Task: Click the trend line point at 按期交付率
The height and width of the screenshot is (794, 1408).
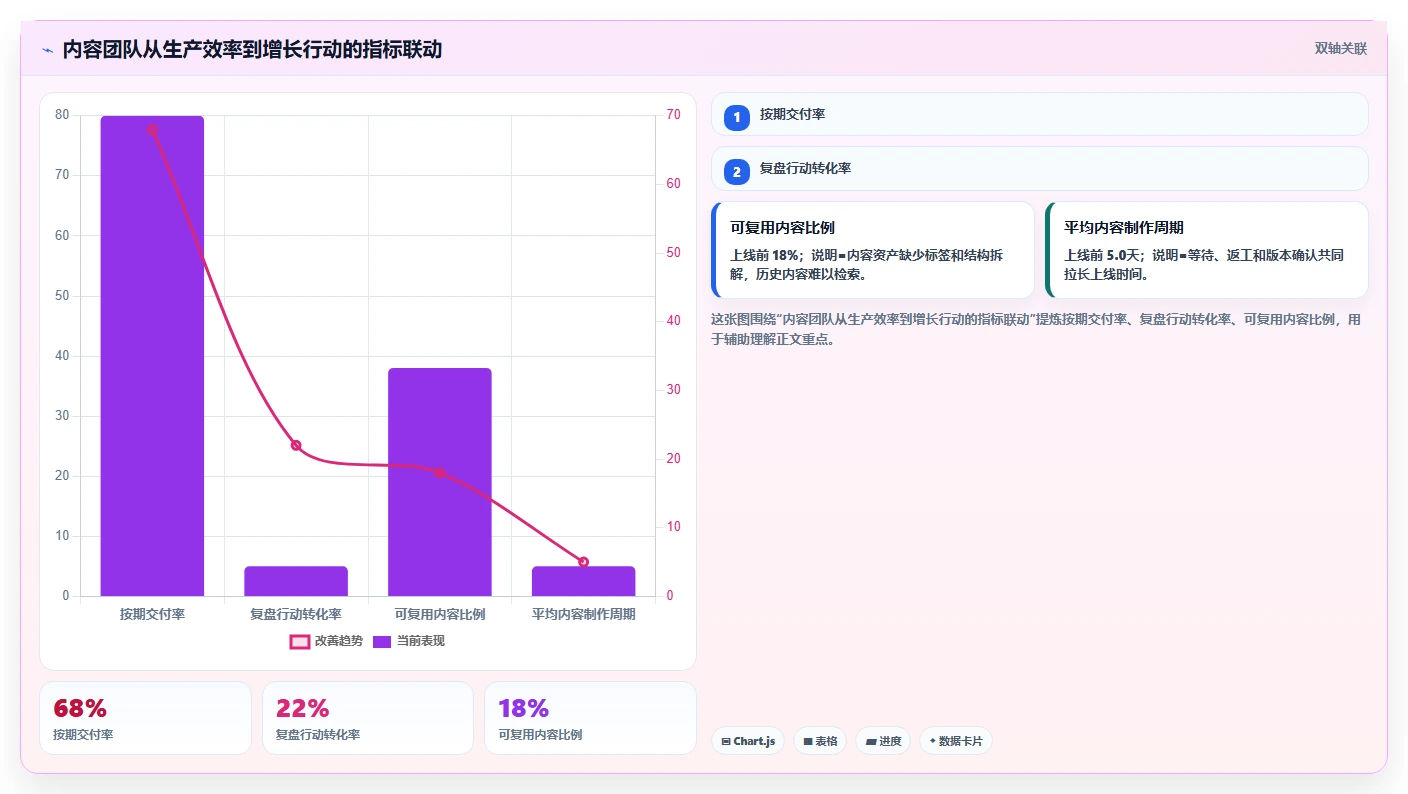Action: click(x=152, y=129)
